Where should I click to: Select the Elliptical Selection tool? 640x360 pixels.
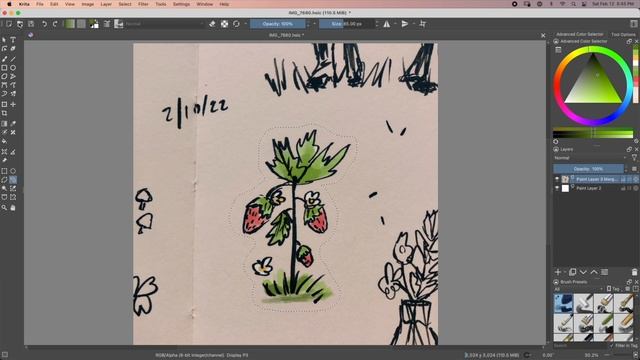[13, 171]
